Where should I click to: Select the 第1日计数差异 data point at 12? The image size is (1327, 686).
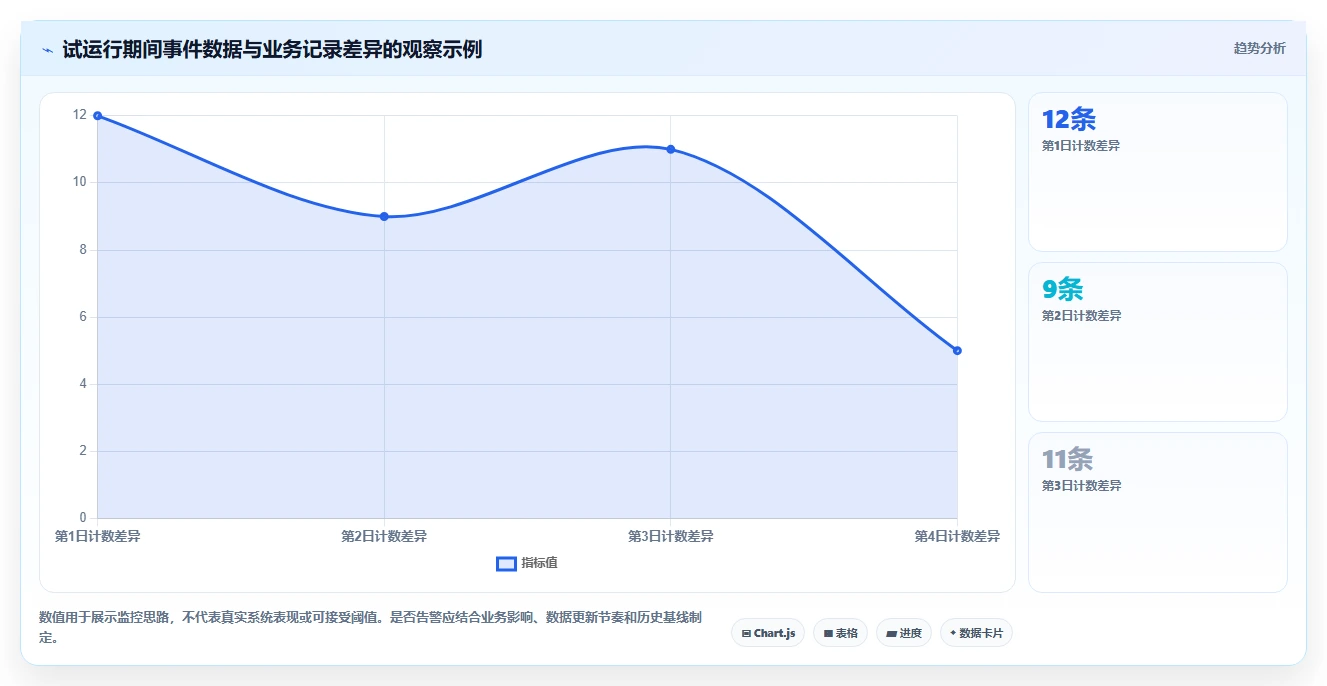click(97, 116)
